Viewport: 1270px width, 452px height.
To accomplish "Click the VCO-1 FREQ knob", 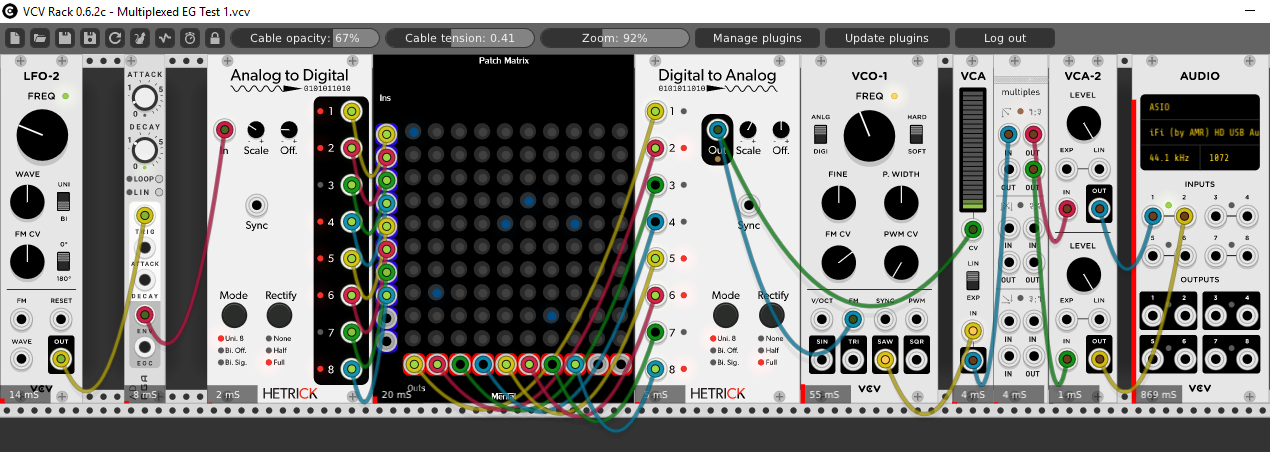I will click(x=869, y=136).
